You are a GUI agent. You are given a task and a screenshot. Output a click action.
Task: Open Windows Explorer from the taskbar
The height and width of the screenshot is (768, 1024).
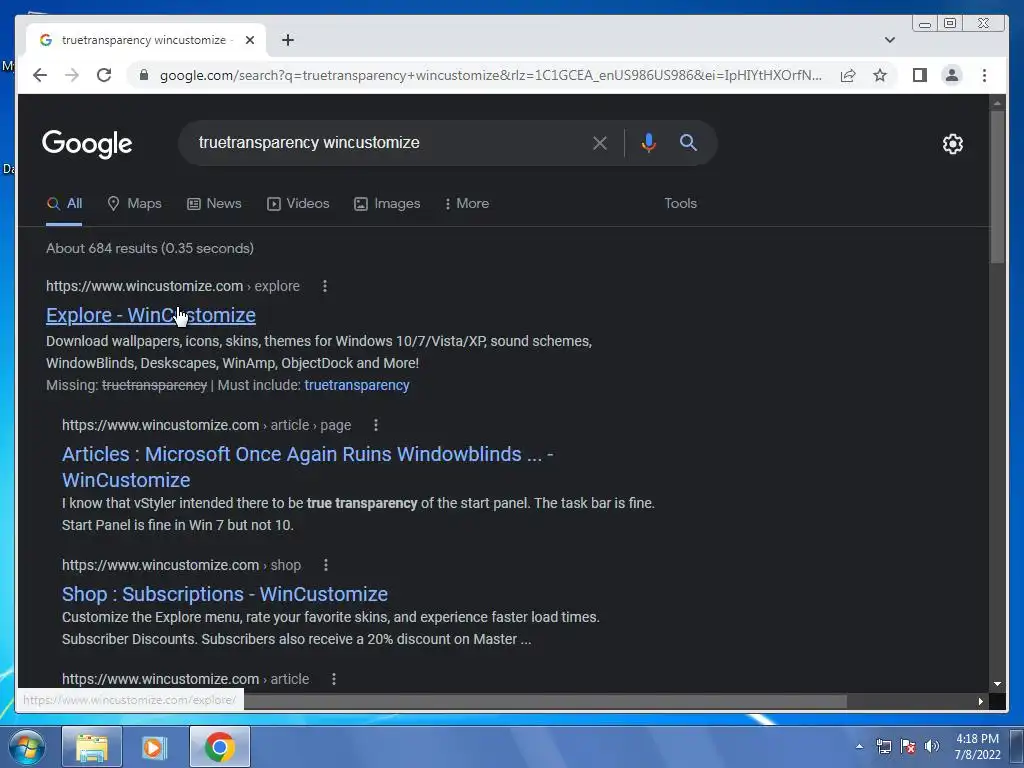click(x=92, y=747)
